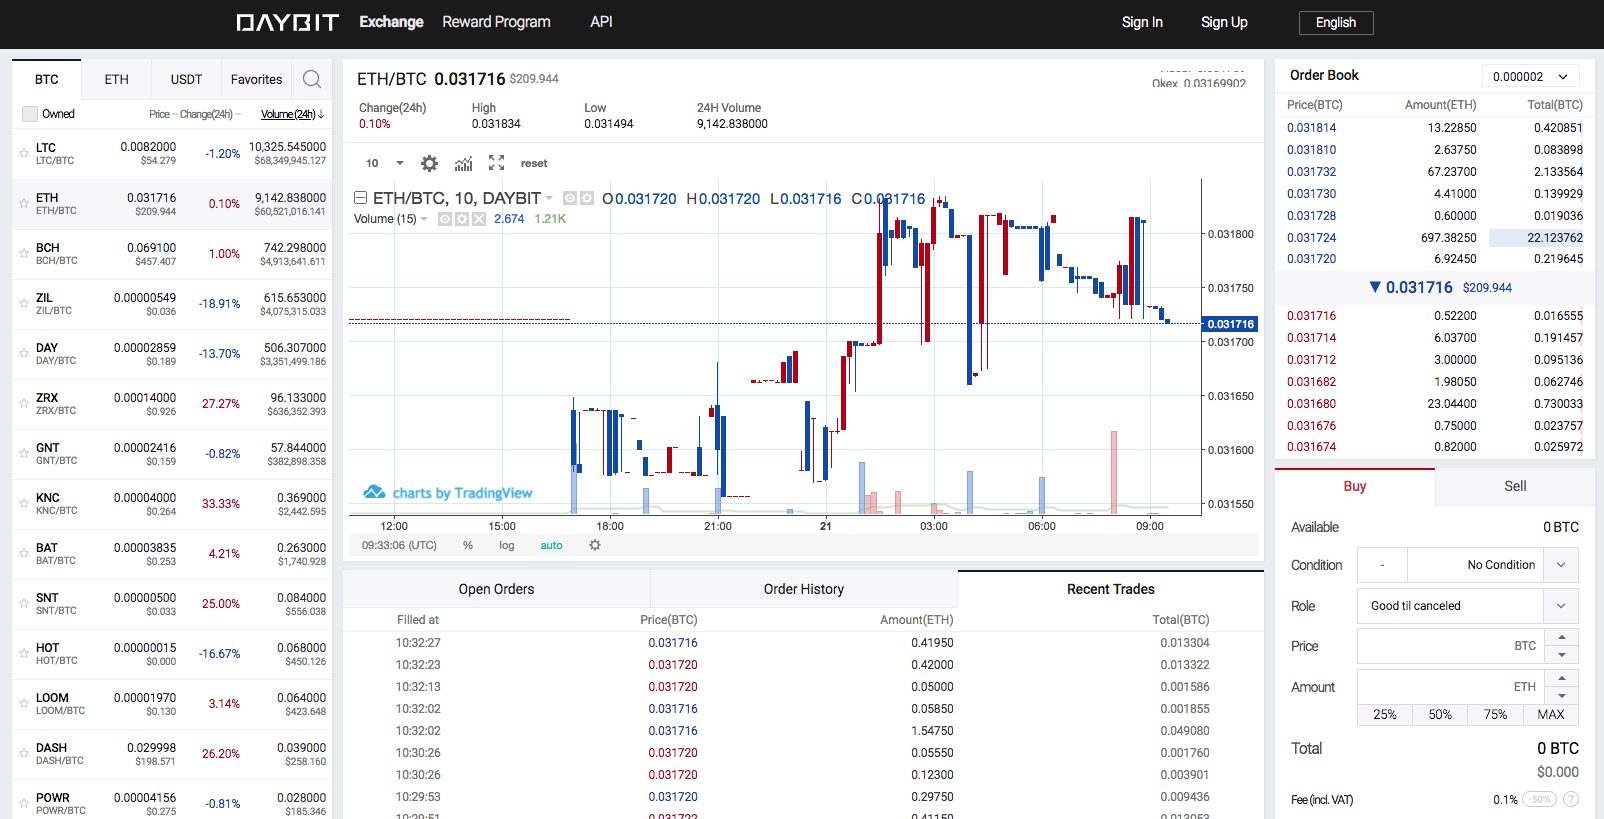Toggle ETH/BTC series visibility eye
The image size is (1604, 819).
coord(570,199)
